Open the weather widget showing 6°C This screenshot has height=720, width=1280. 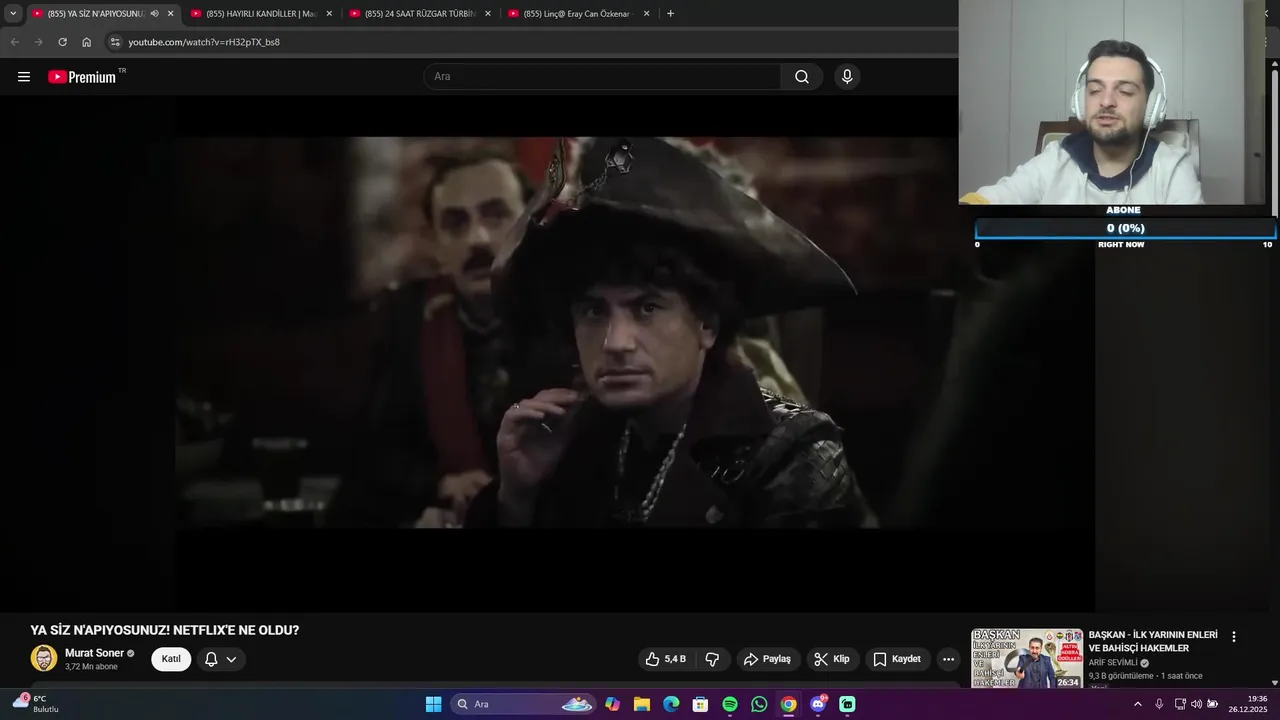(36, 703)
